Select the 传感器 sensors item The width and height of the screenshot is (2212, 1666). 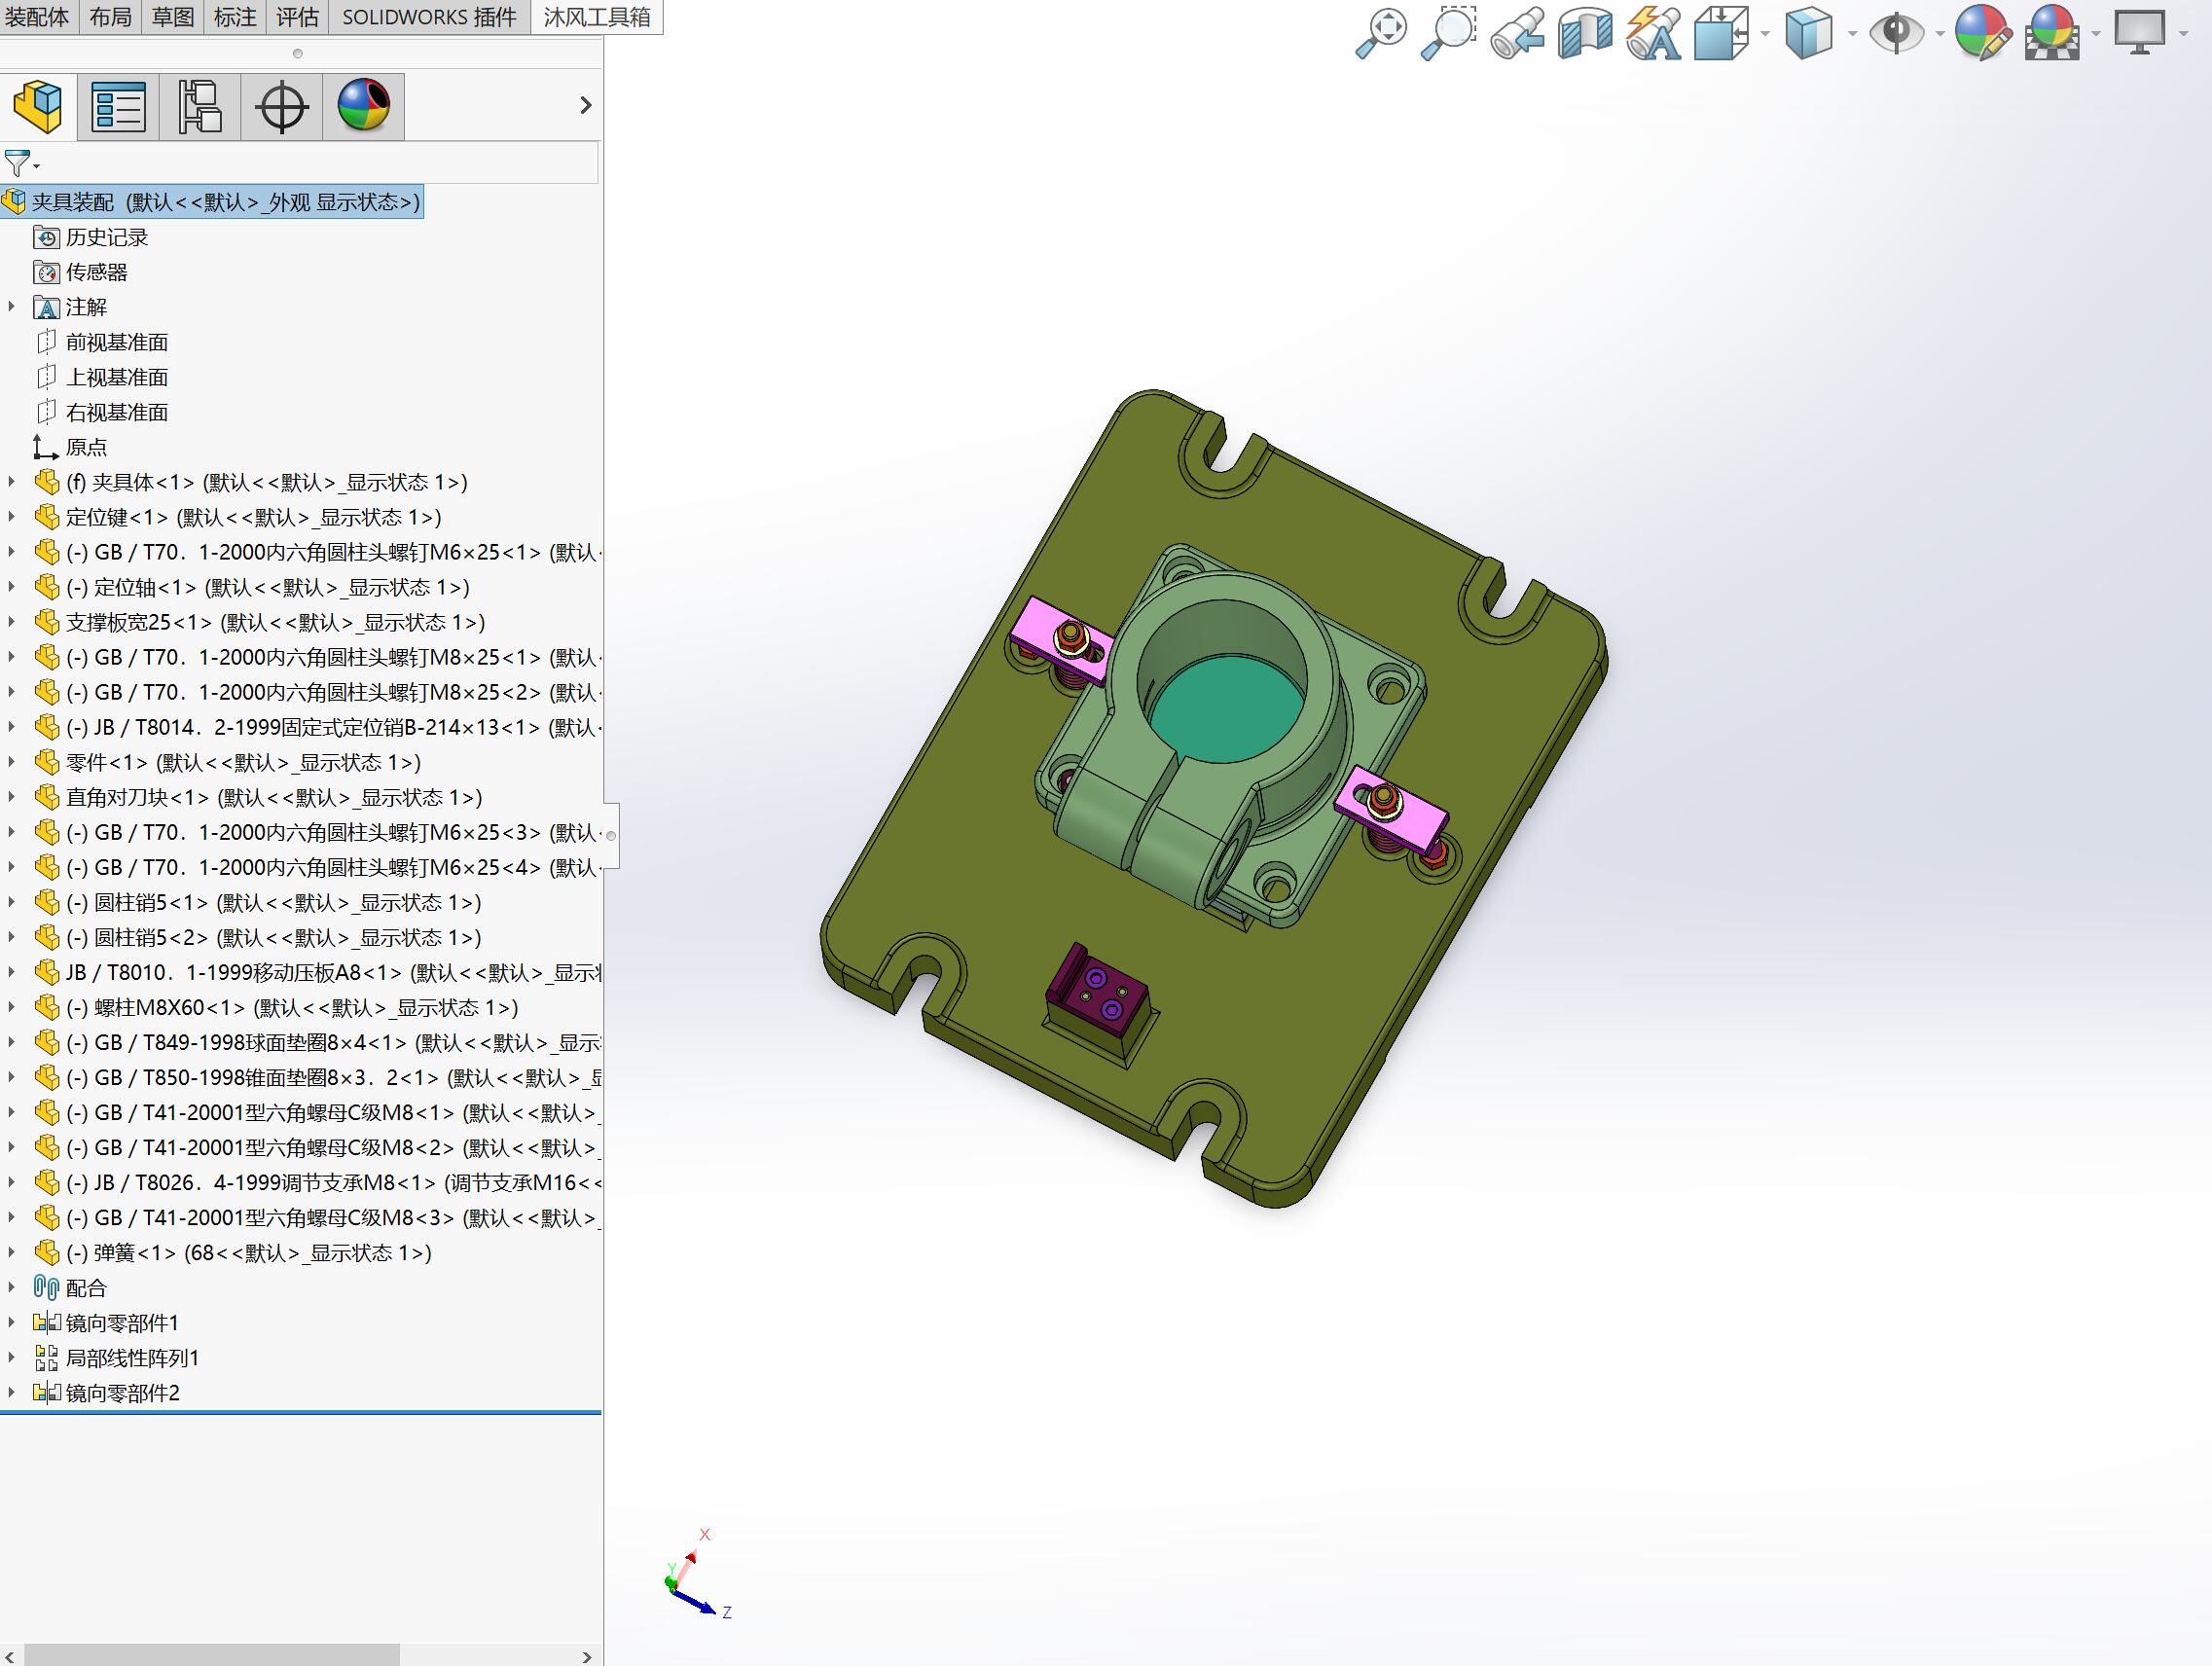click(81, 272)
